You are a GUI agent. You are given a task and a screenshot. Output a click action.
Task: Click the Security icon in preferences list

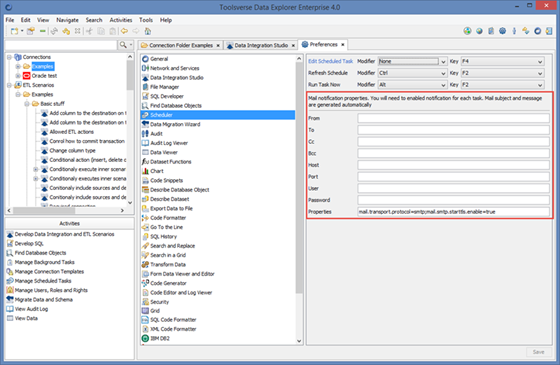pyautogui.click(x=145, y=302)
